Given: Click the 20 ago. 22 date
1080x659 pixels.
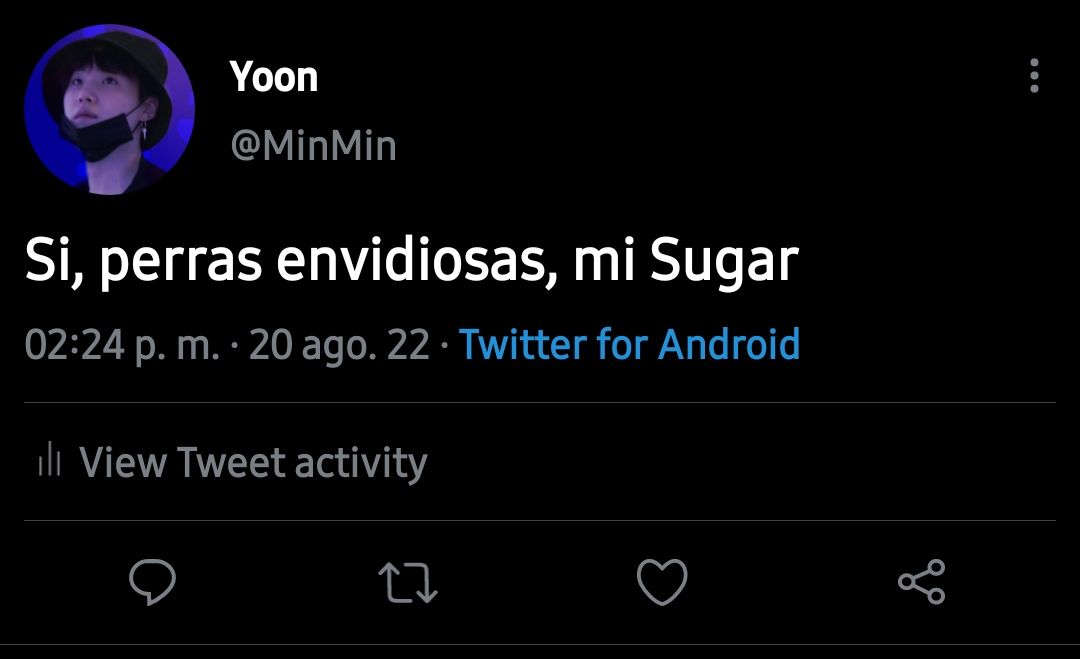Looking at the screenshot, I should pos(339,345).
